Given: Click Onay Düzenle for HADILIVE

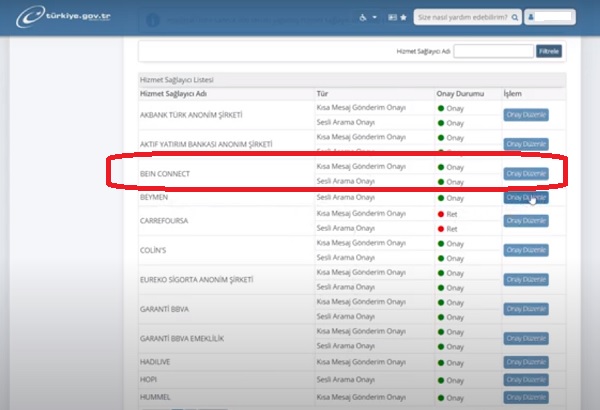Looking at the screenshot, I should point(526,362).
